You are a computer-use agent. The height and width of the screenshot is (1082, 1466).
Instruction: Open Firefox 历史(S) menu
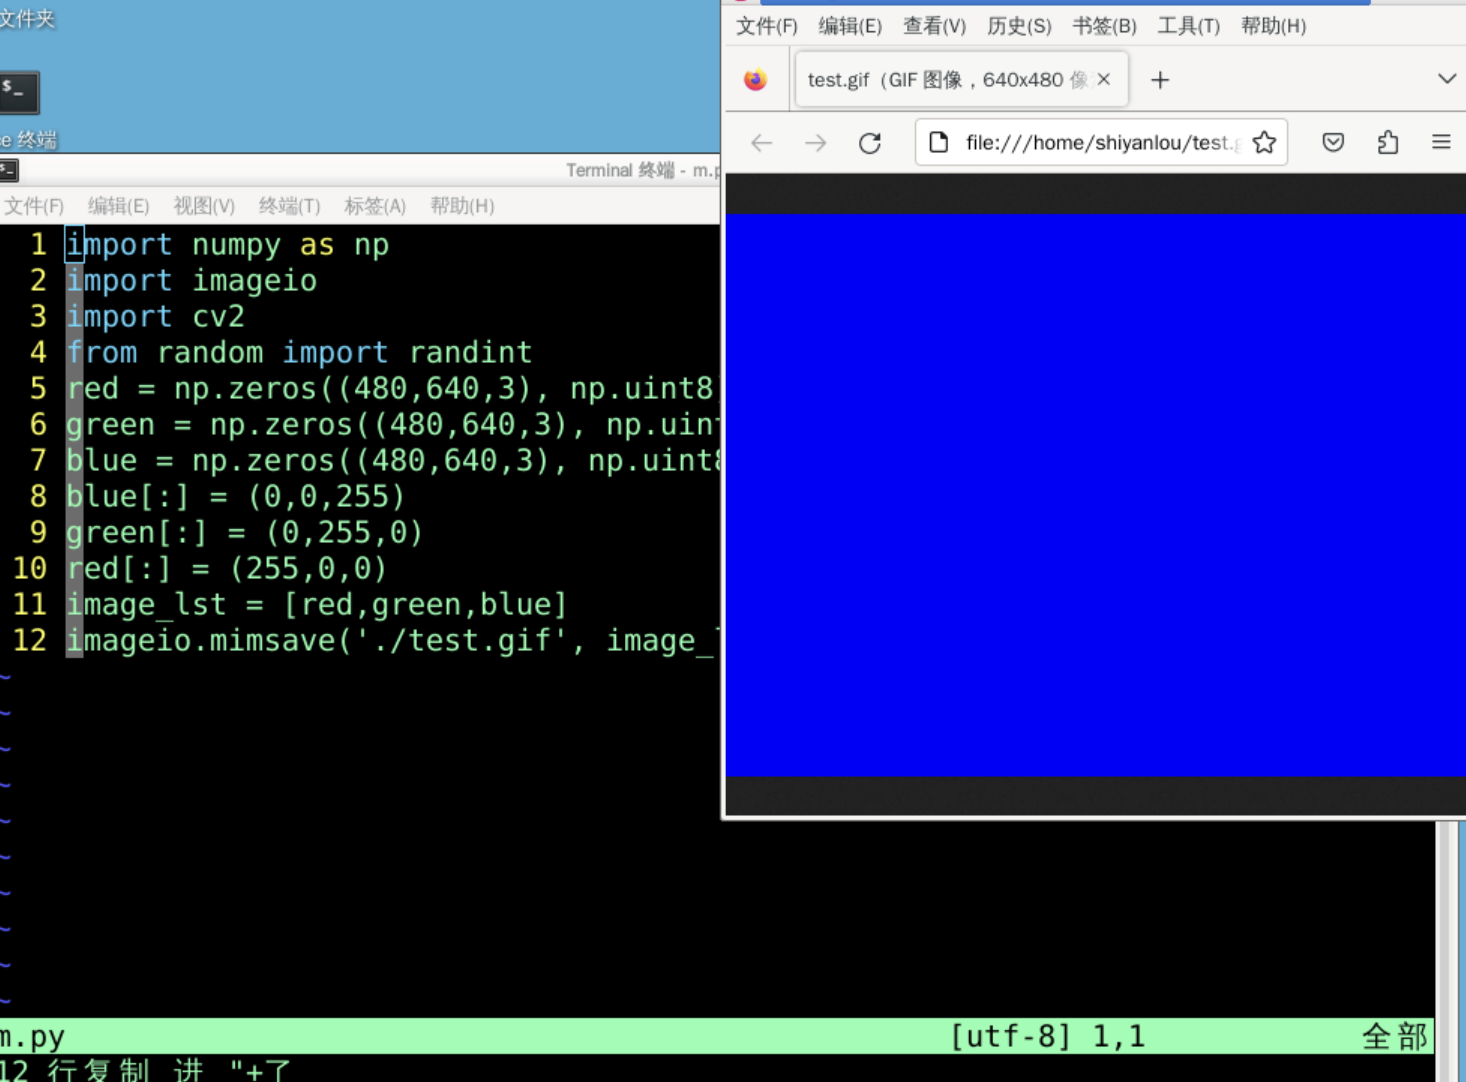pos(1019,26)
